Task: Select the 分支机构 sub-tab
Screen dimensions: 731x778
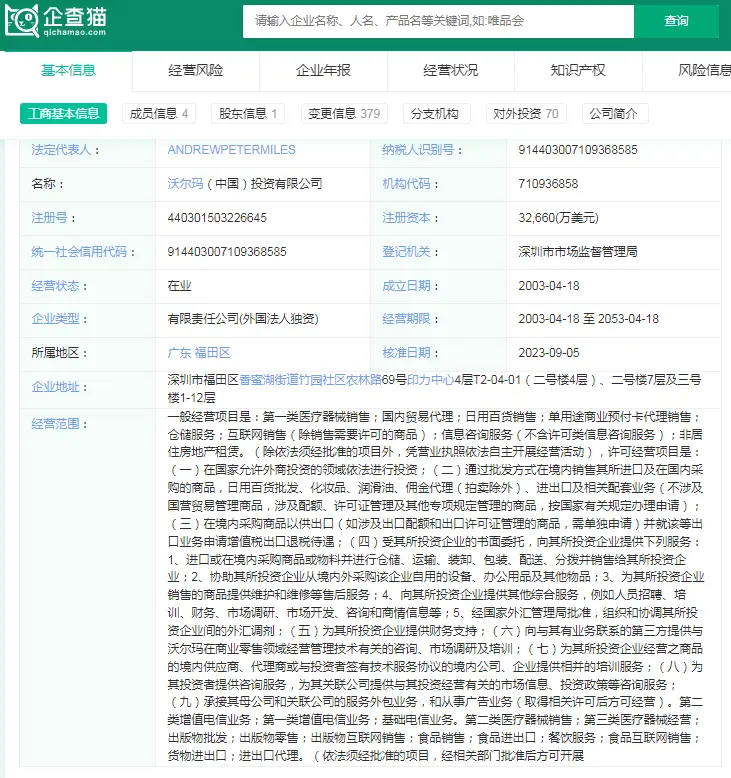Action: 435,114
